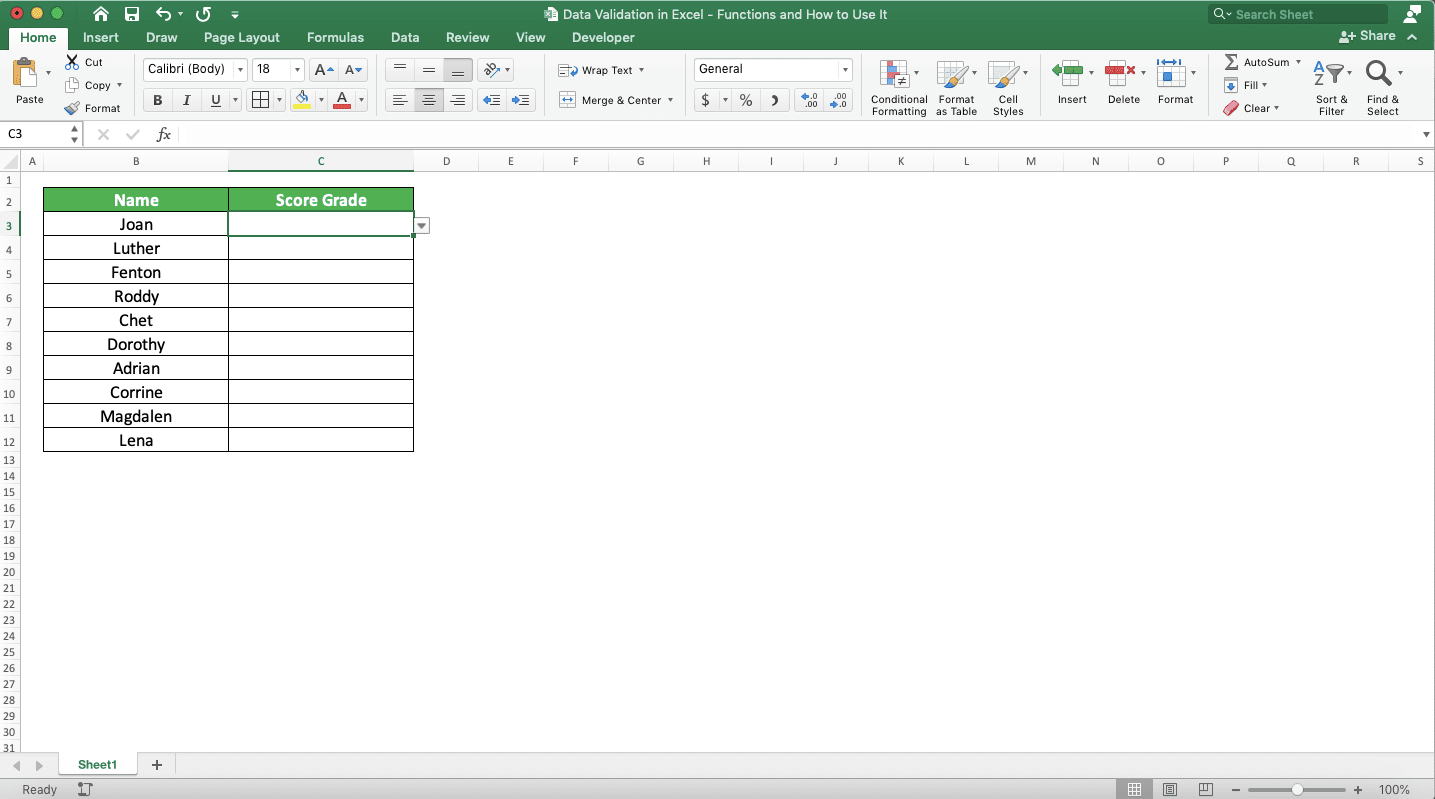
Task: Open the Quick Access Toolbar customize arrow
Action: tap(235, 15)
